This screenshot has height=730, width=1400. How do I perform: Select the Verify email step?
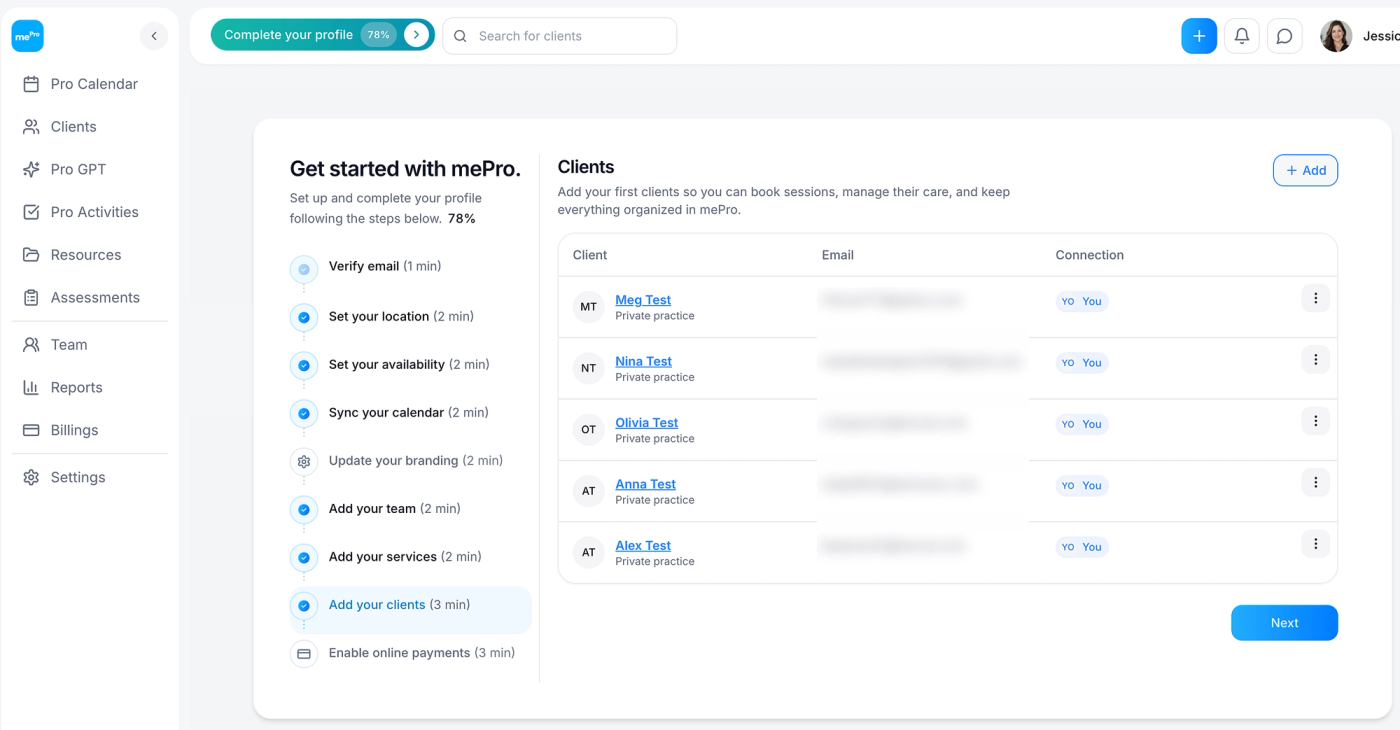point(385,267)
